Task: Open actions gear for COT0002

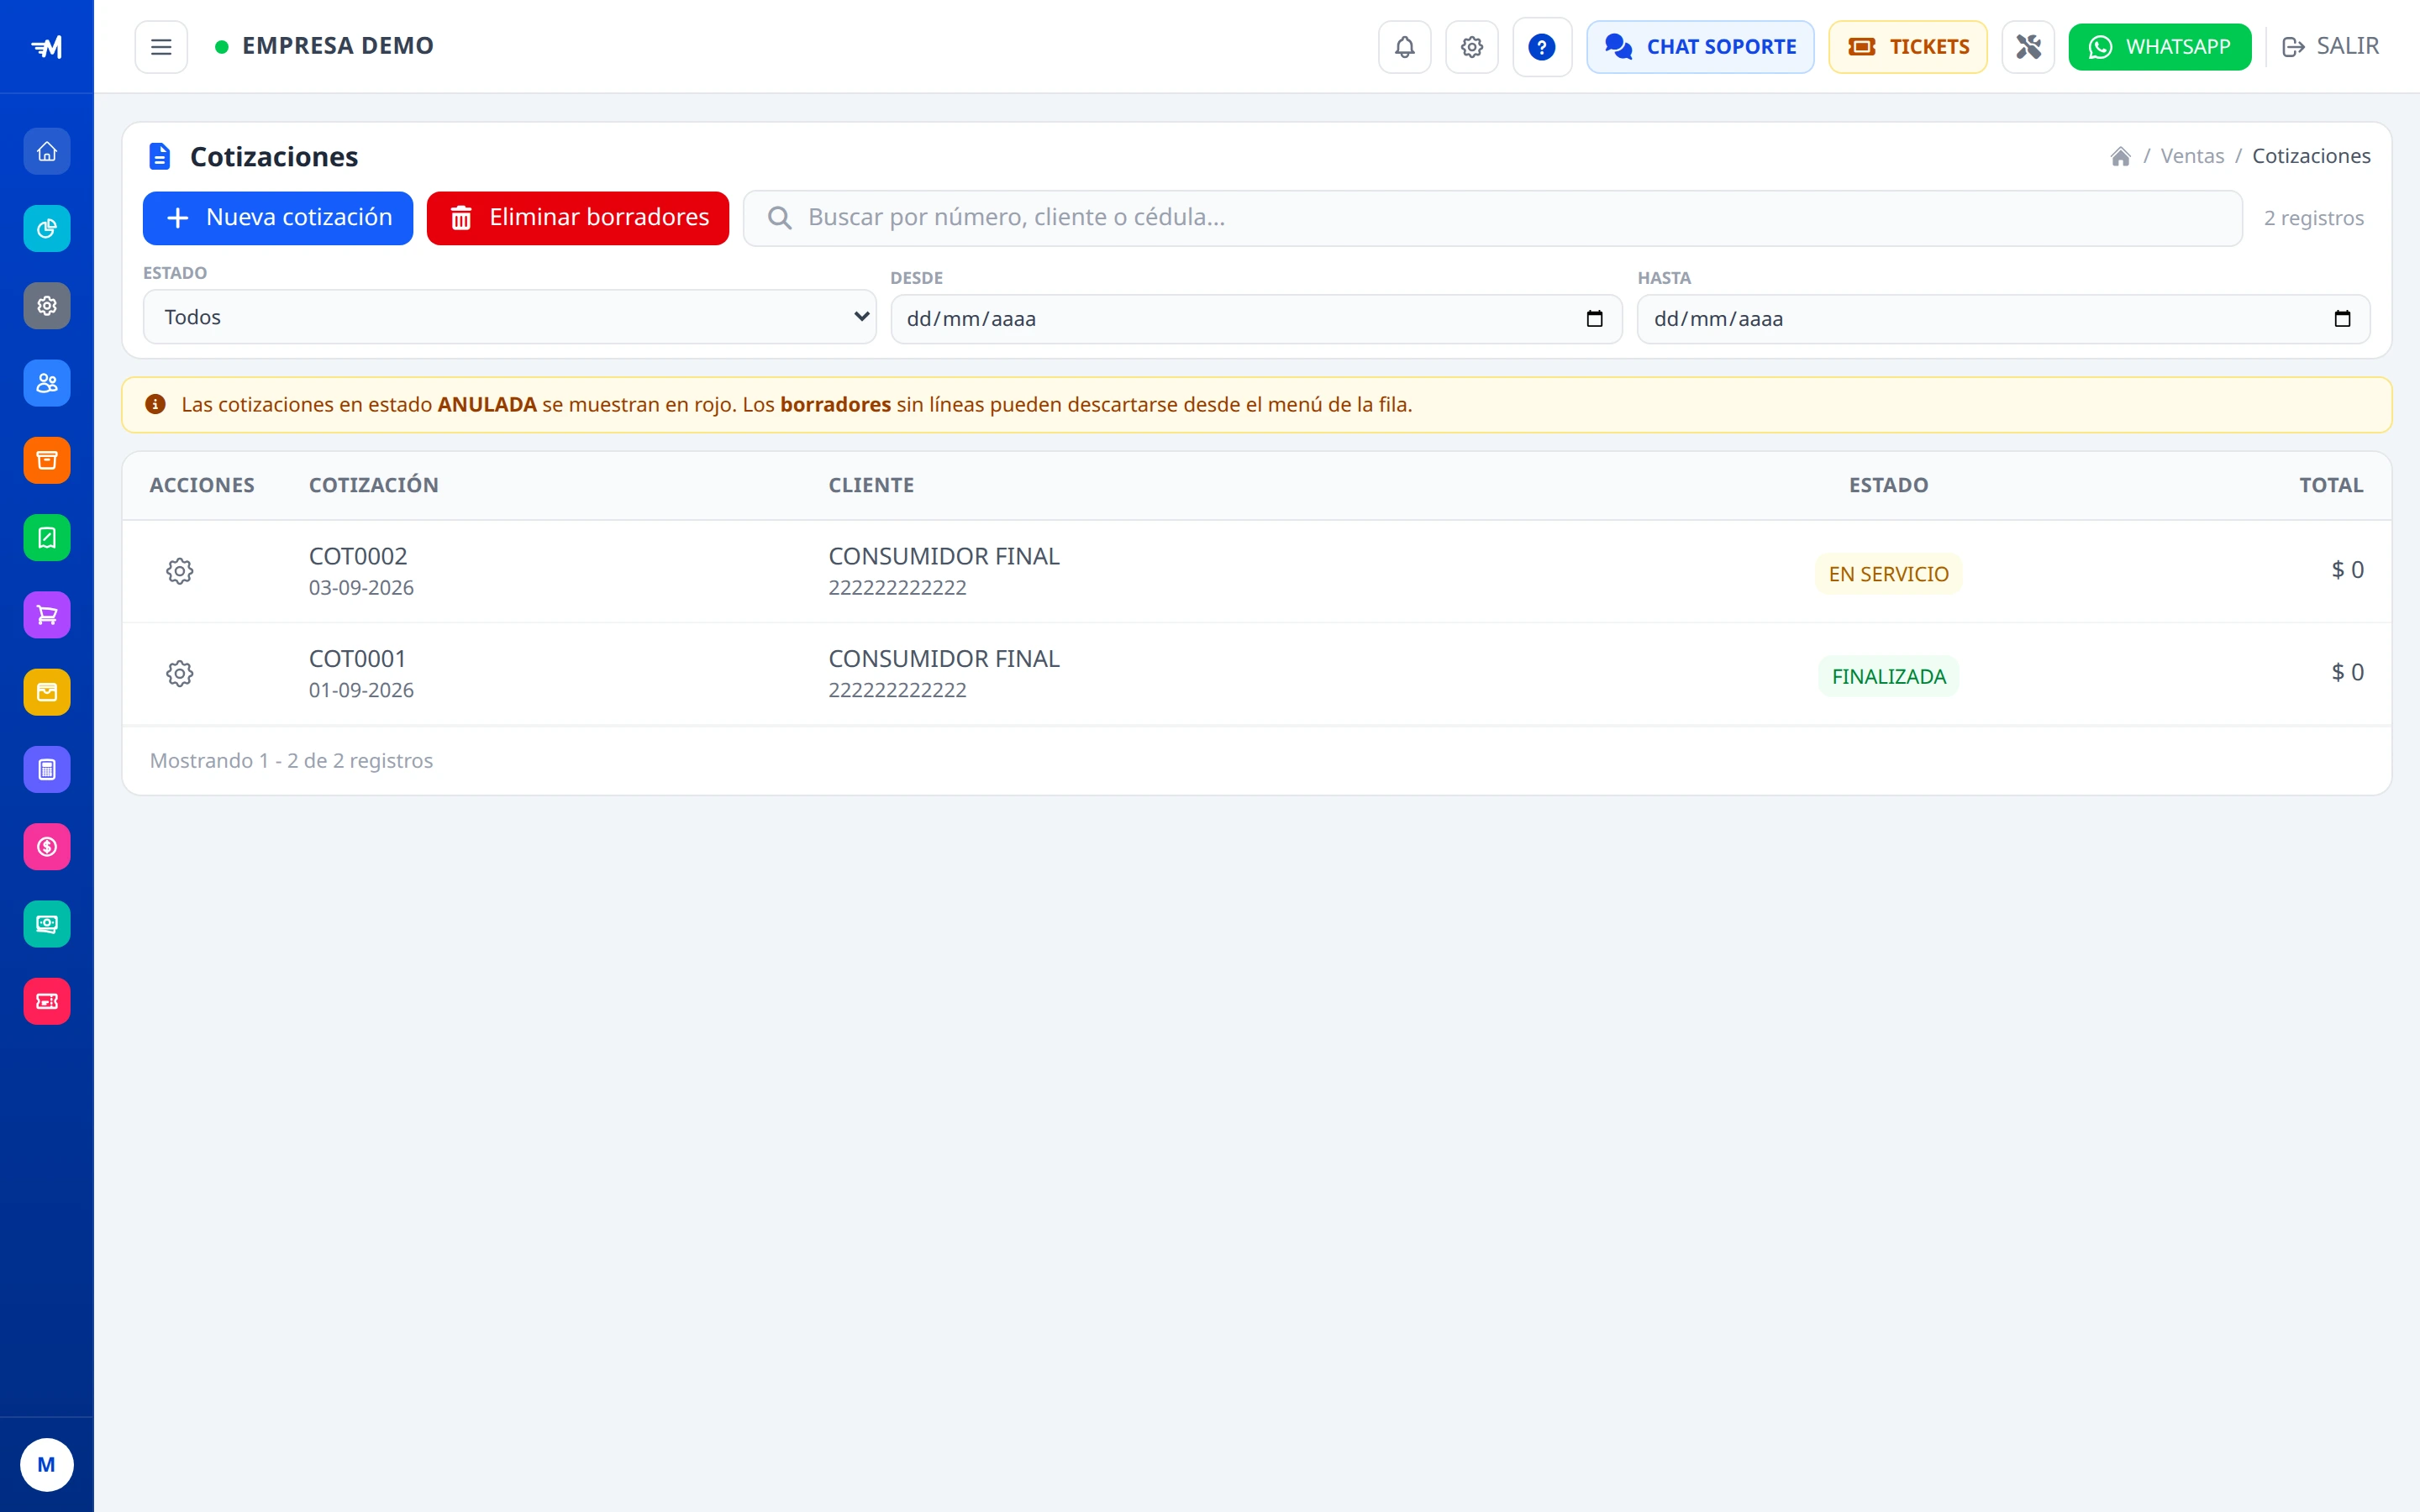Action: pyautogui.click(x=180, y=571)
